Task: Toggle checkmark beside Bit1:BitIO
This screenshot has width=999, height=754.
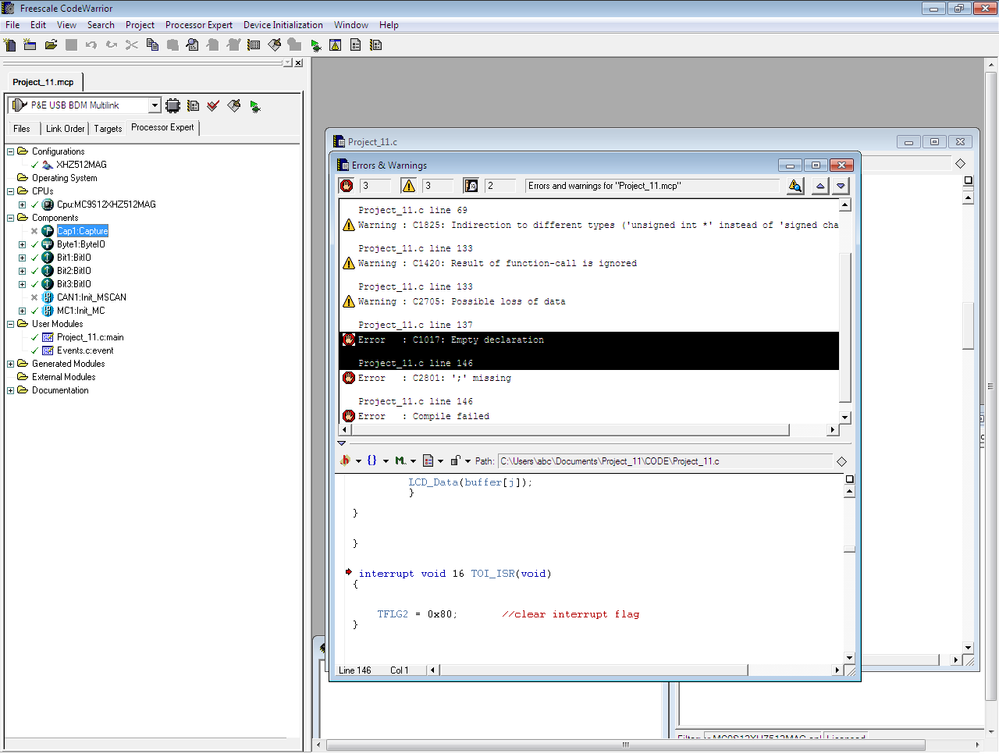Action: 34,257
